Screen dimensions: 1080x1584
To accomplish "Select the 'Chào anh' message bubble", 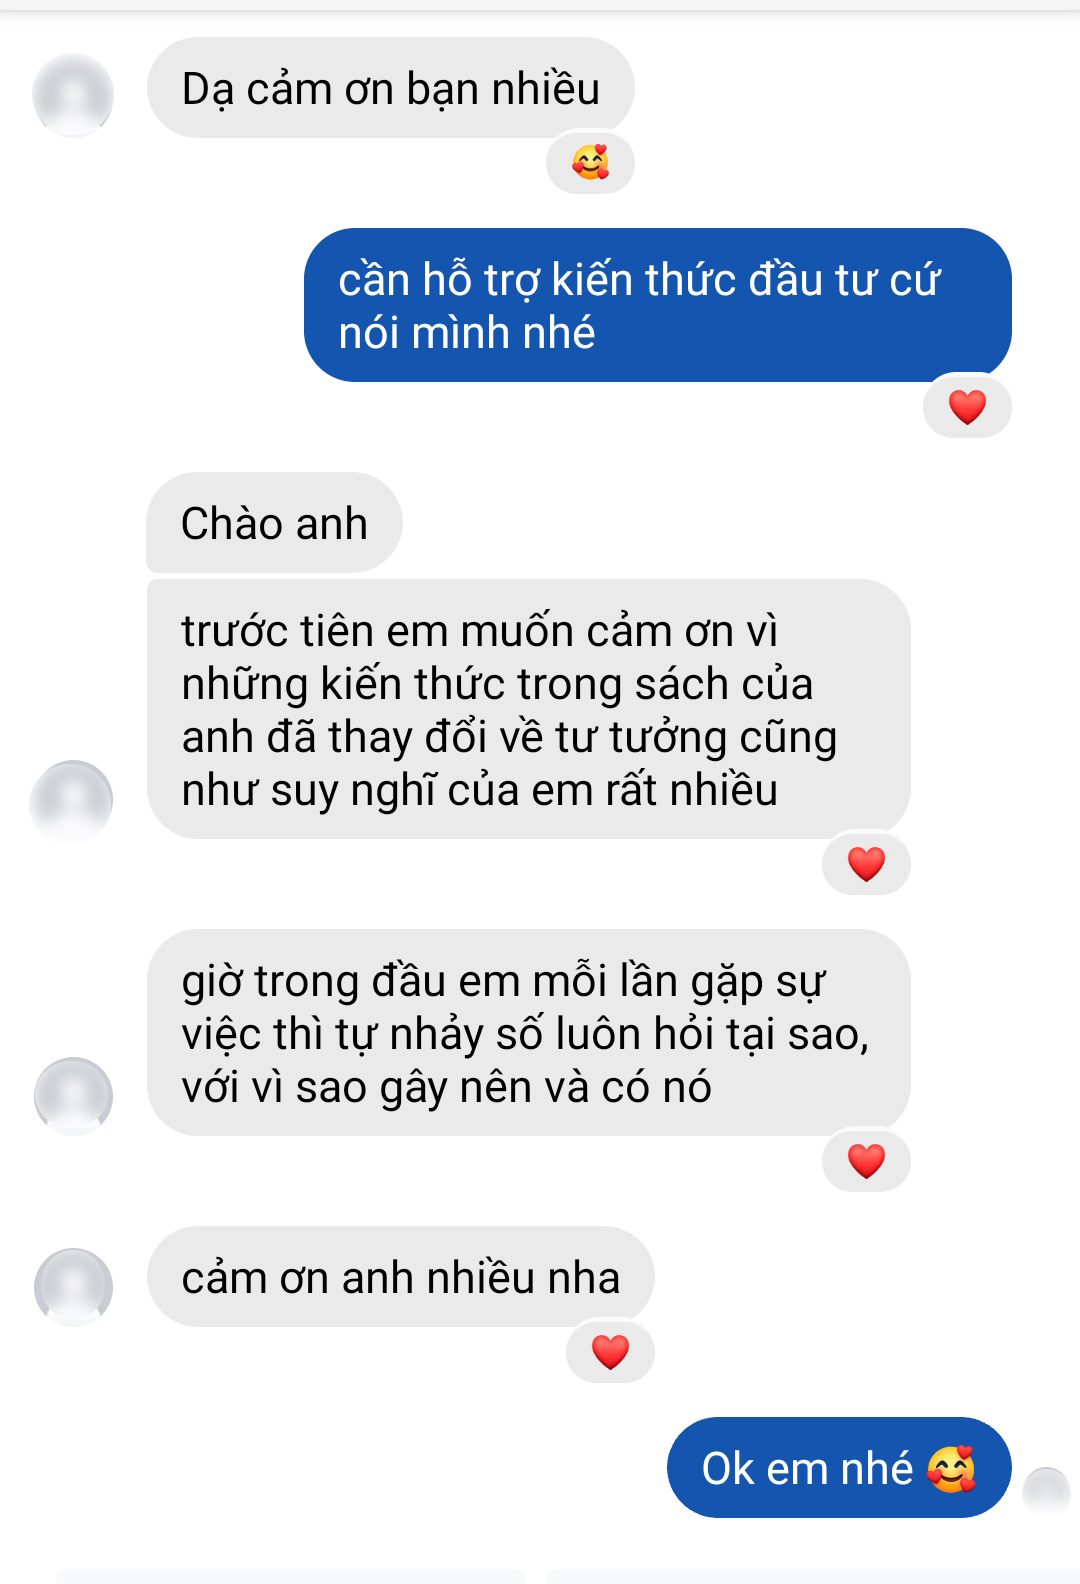I will pyautogui.click(x=274, y=523).
